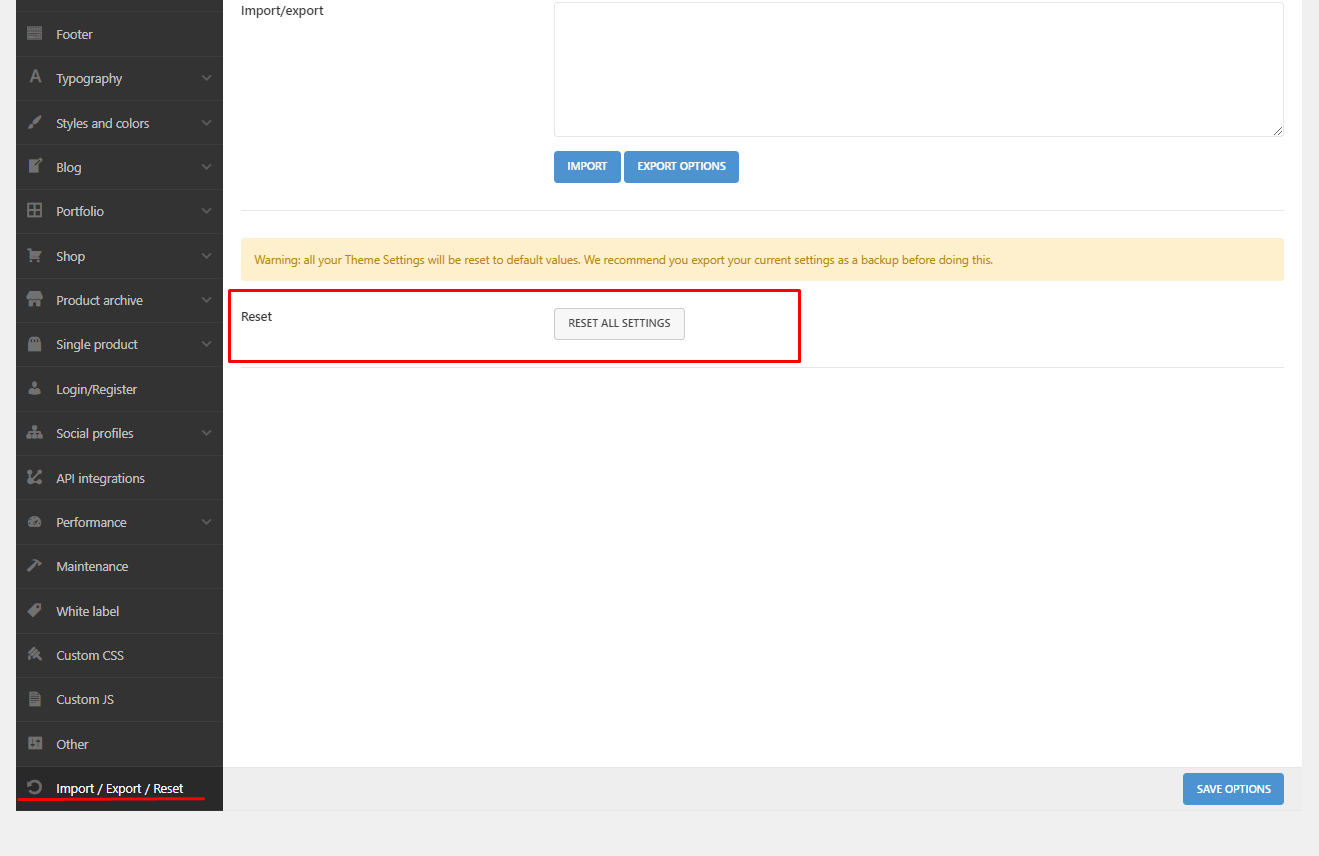
Task: Open the Custom JS section
Action: [119, 699]
